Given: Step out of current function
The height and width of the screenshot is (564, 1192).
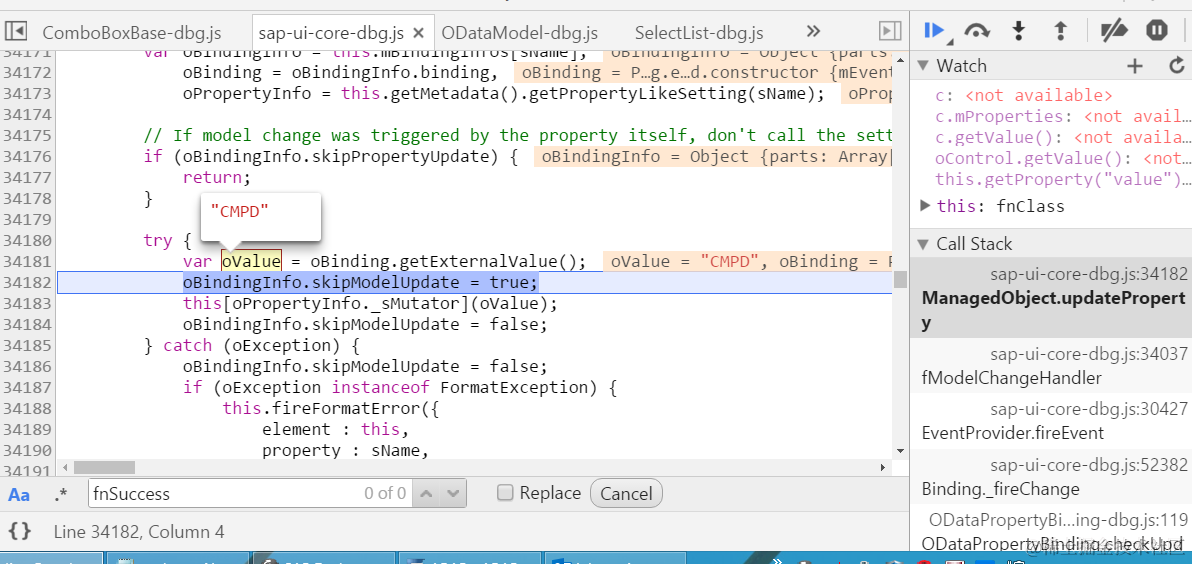Looking at the screenshot, I should pyautogui.click(x=1060, y=30).
